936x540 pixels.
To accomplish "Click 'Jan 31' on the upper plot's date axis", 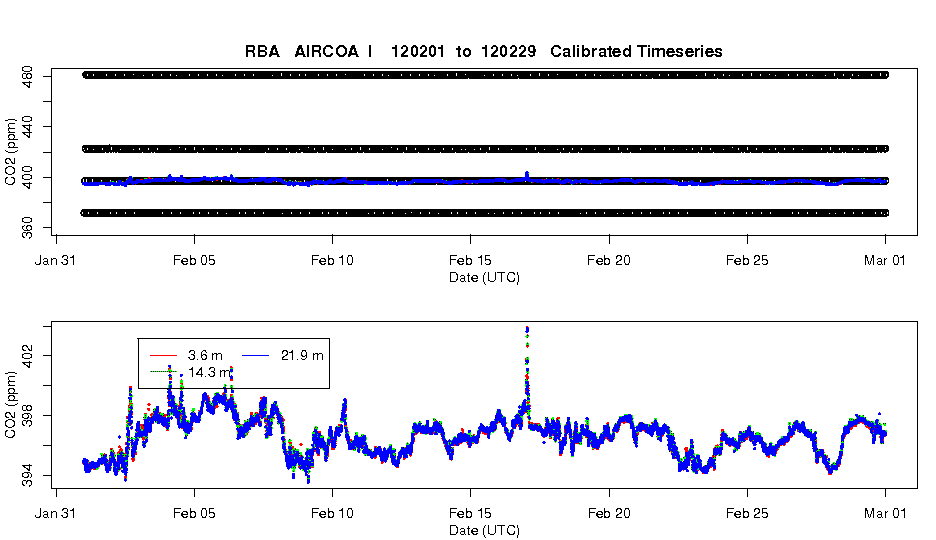I will (56, 261).
